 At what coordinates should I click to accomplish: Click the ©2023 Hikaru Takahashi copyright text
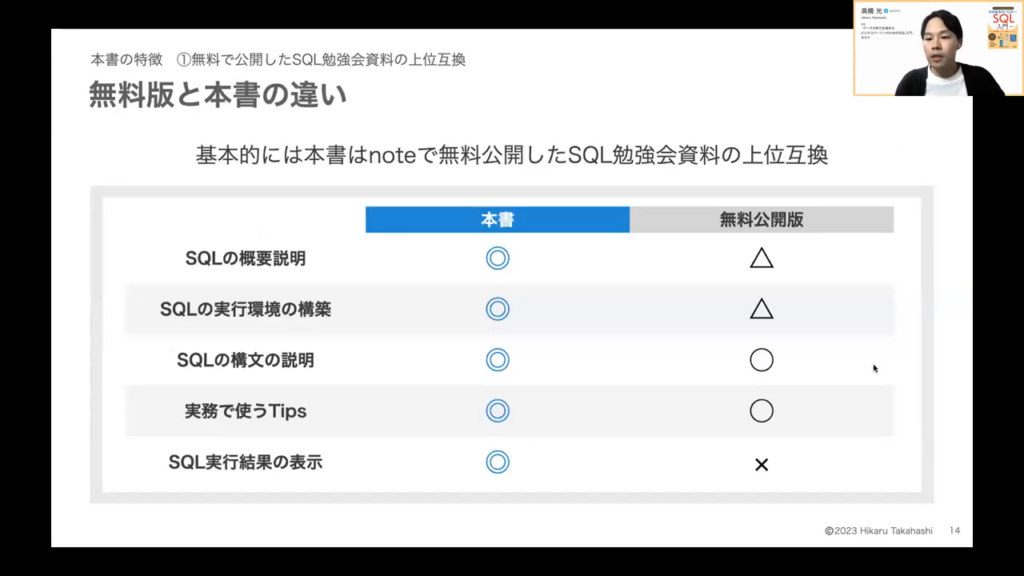pos(878,531)
